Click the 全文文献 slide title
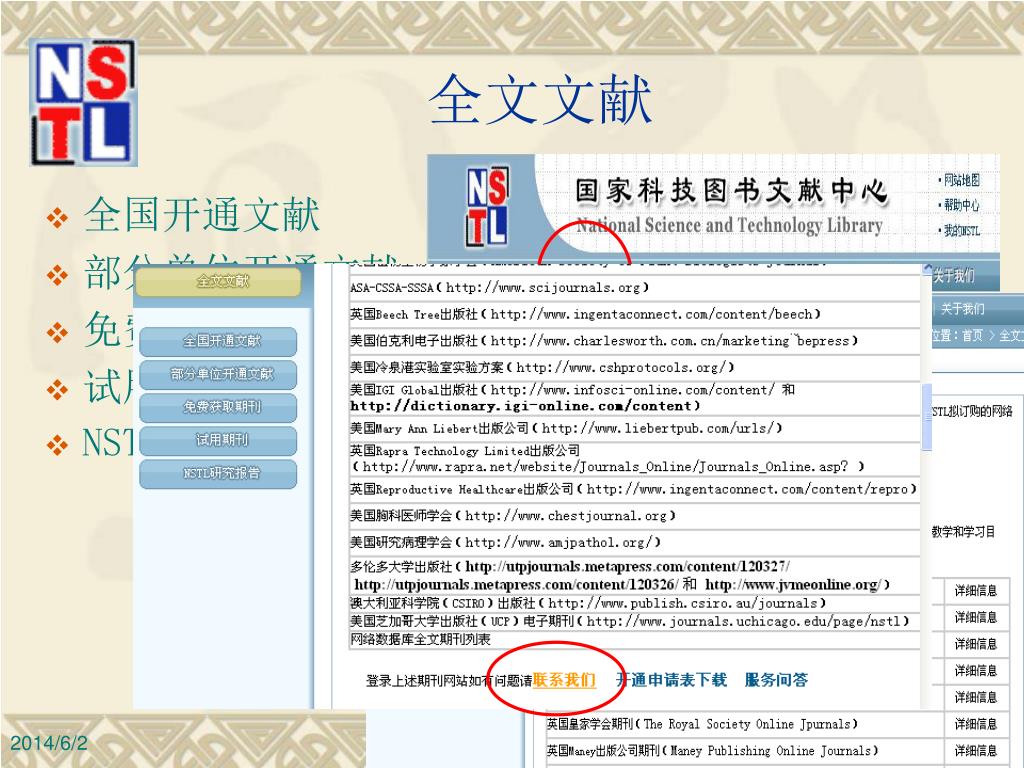This screenshot has height=768, width=1024. click(540, 99)
